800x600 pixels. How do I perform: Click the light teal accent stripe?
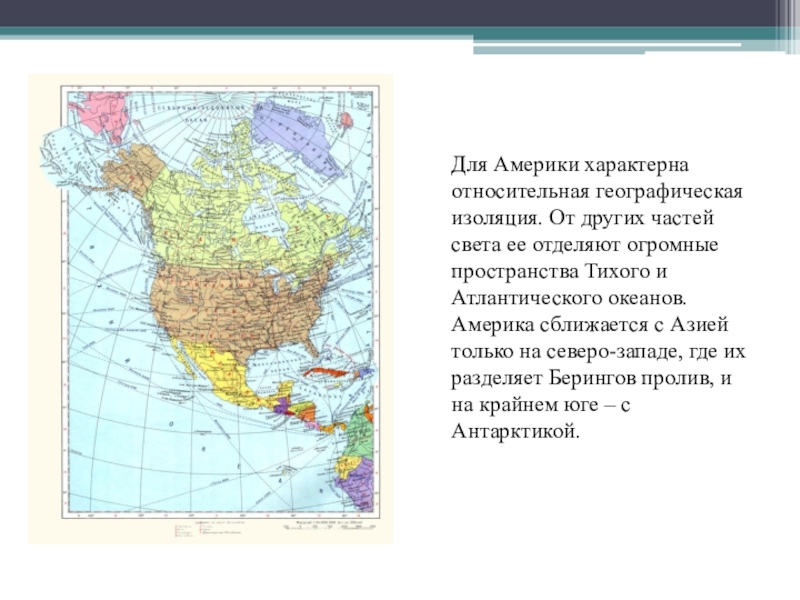620,47
